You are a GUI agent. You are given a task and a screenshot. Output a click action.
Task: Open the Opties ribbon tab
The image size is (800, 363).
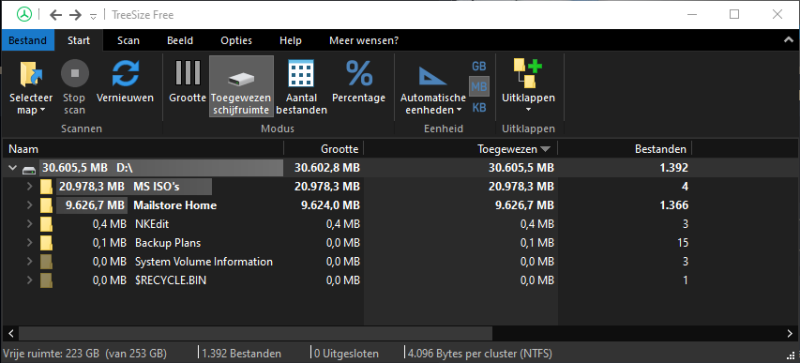coord(236,40)
